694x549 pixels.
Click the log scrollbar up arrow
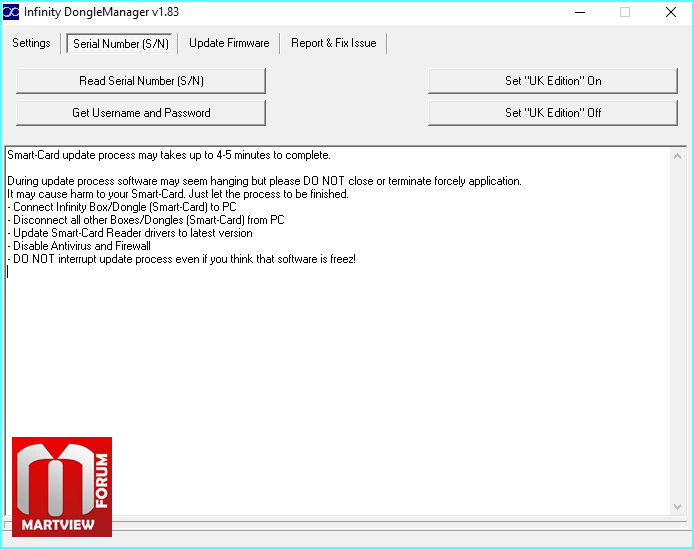(x=677, y=156)
